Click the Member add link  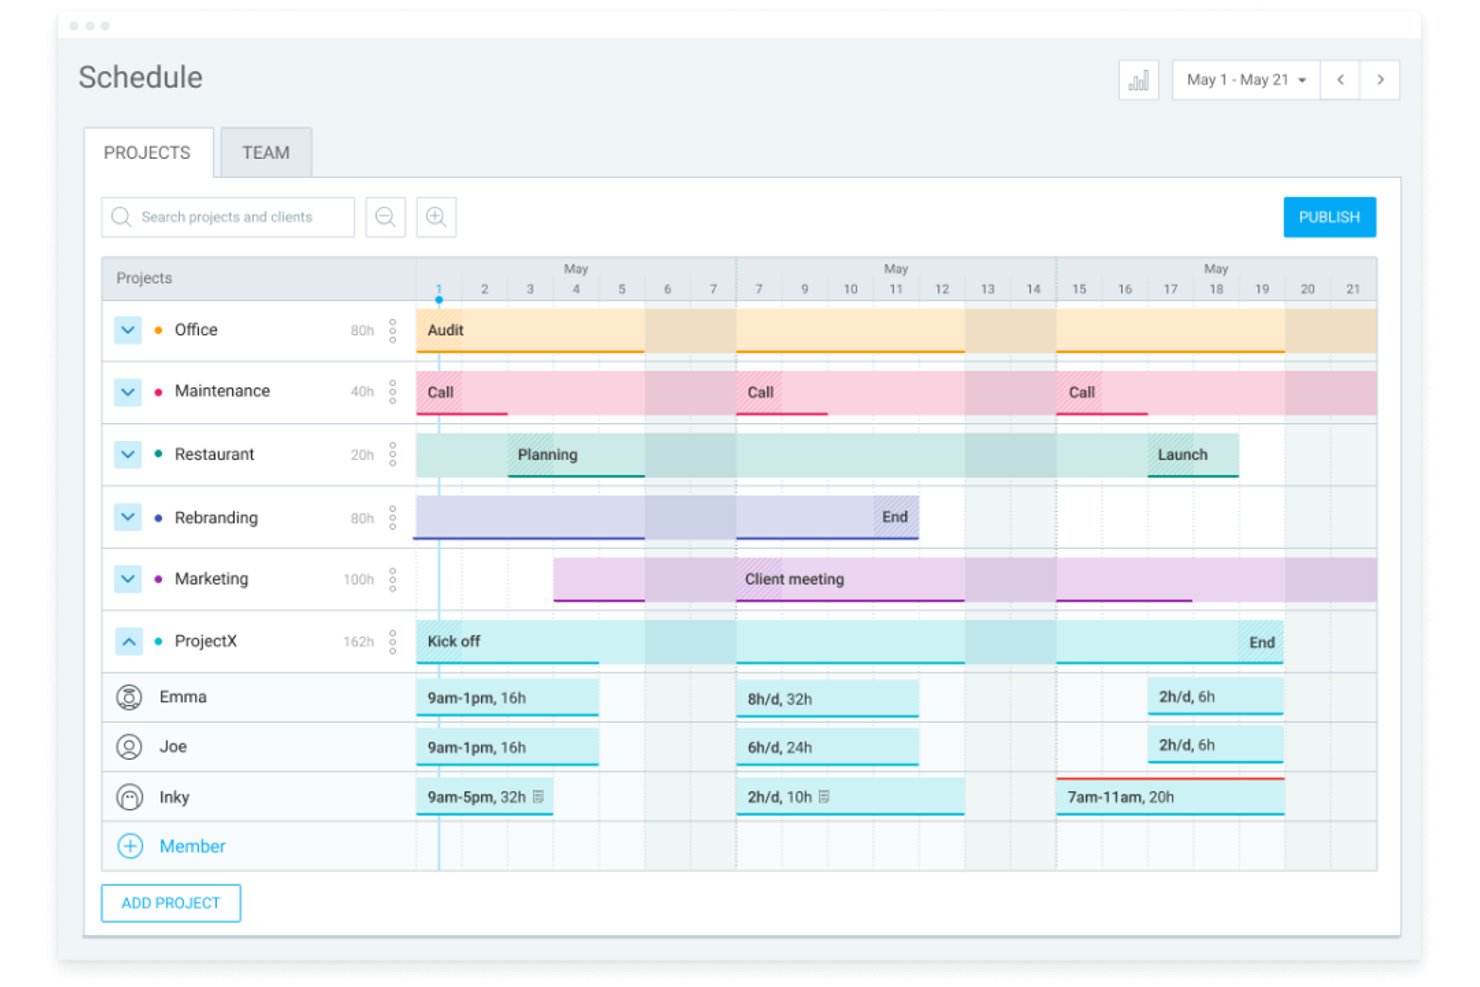[192, 846]
